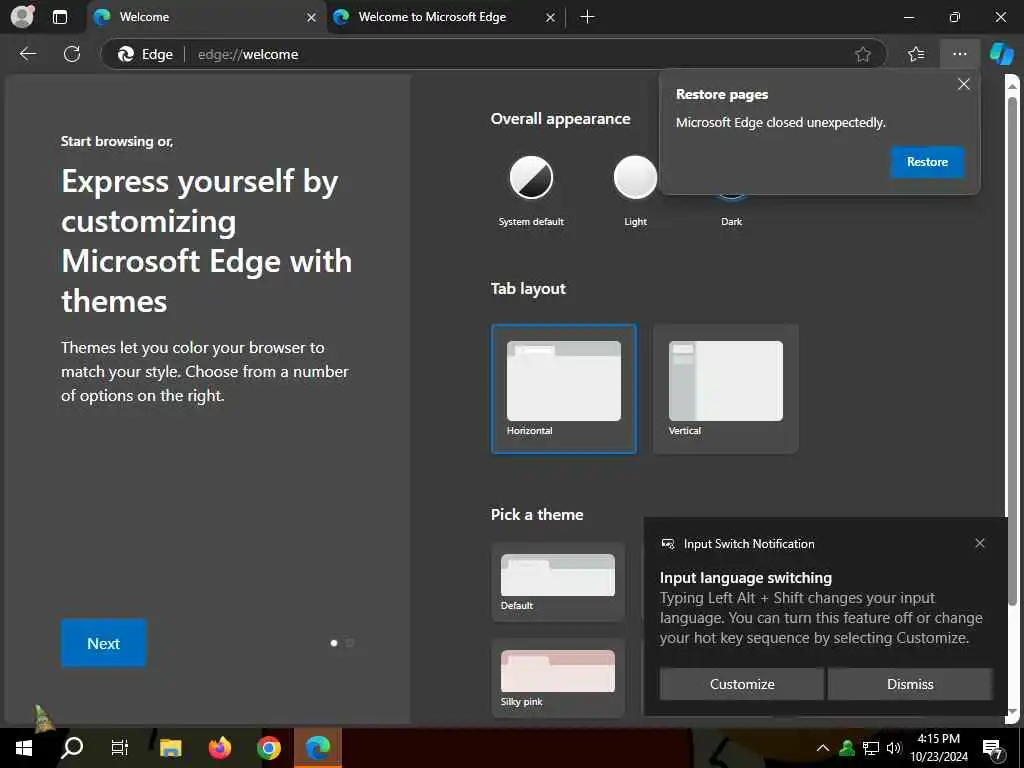
Task: Click the page vertical scrollbar
Action: pyautogui.click(x=1012, y=353)
